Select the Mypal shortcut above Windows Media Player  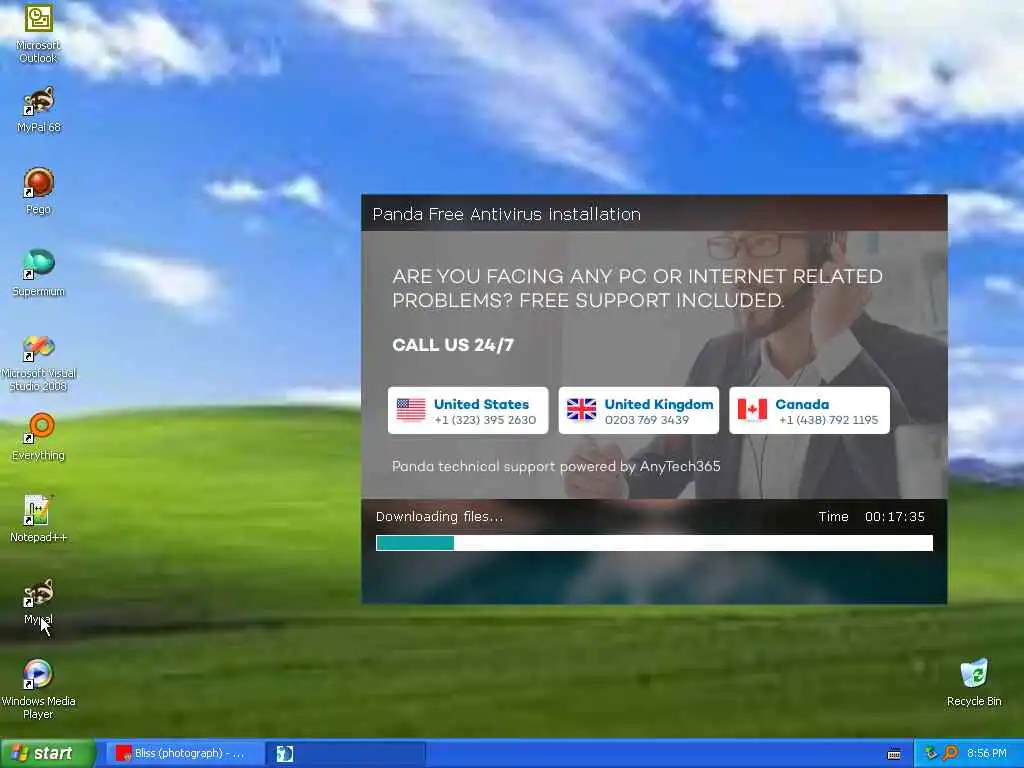pos(39,601)
